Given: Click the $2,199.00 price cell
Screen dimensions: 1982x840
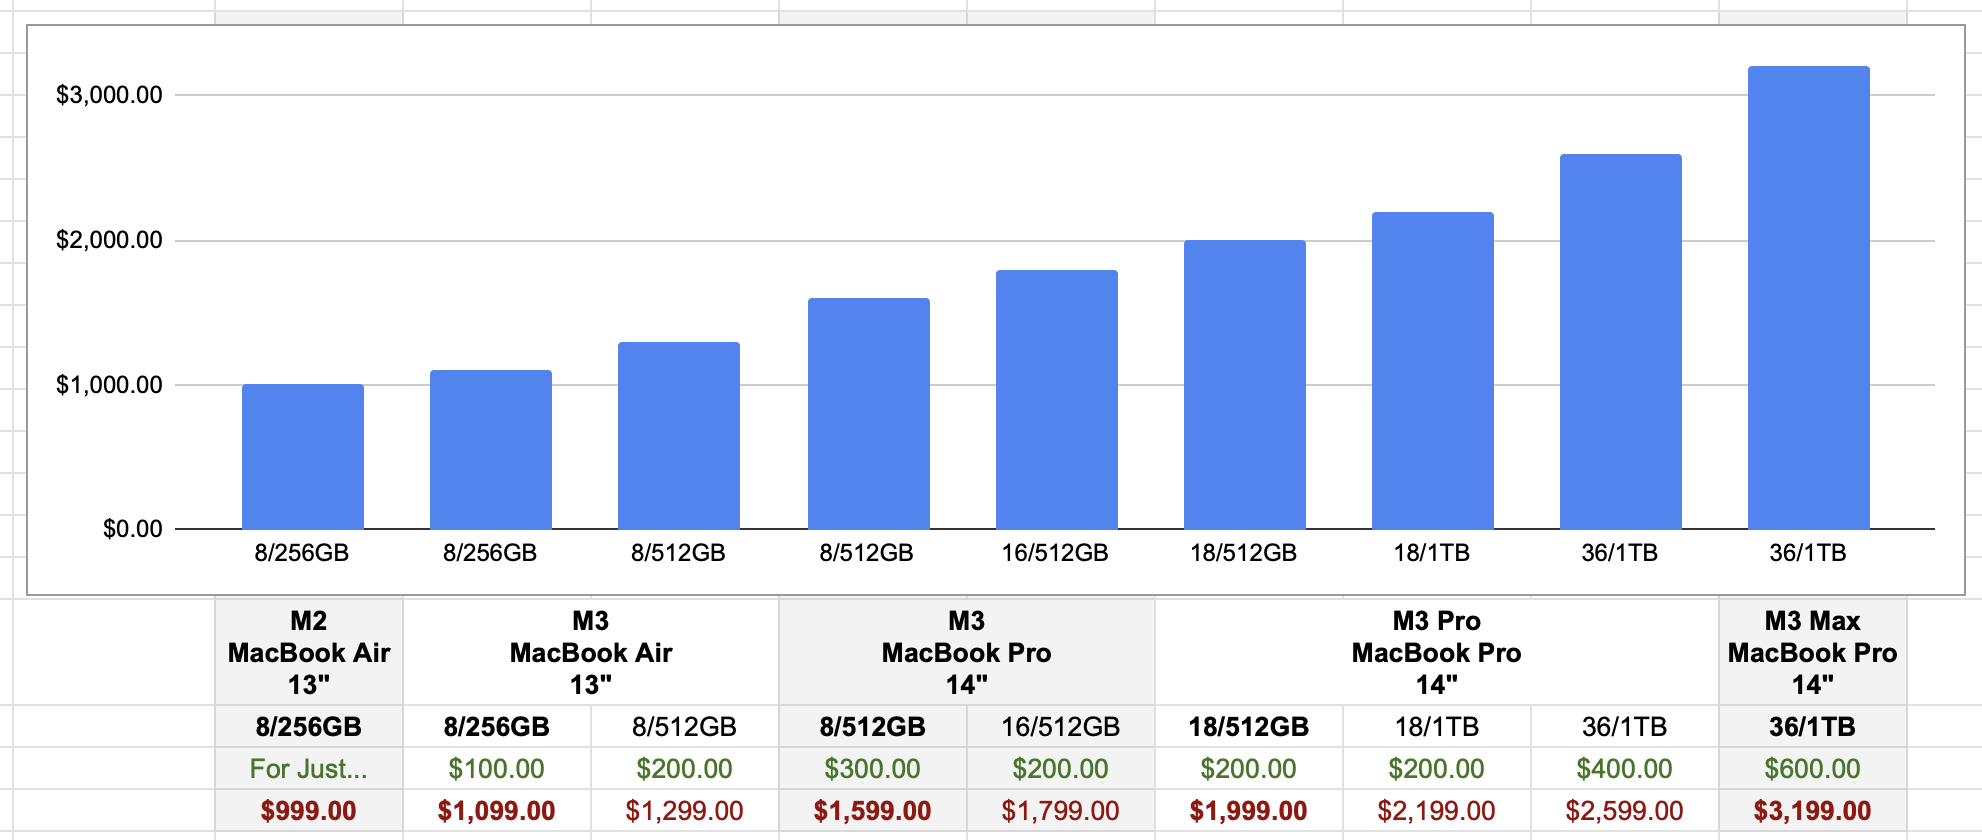Looking at the screenshot, I should (1437, 811).
